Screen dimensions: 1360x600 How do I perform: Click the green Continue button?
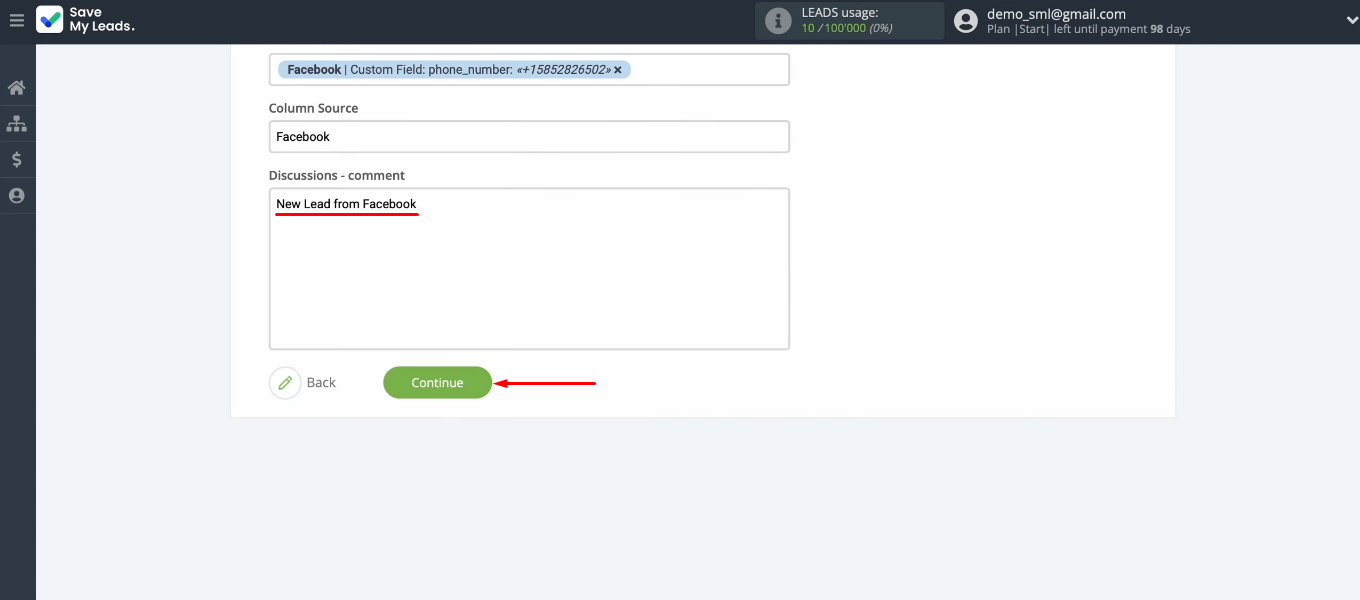(437, 383)
